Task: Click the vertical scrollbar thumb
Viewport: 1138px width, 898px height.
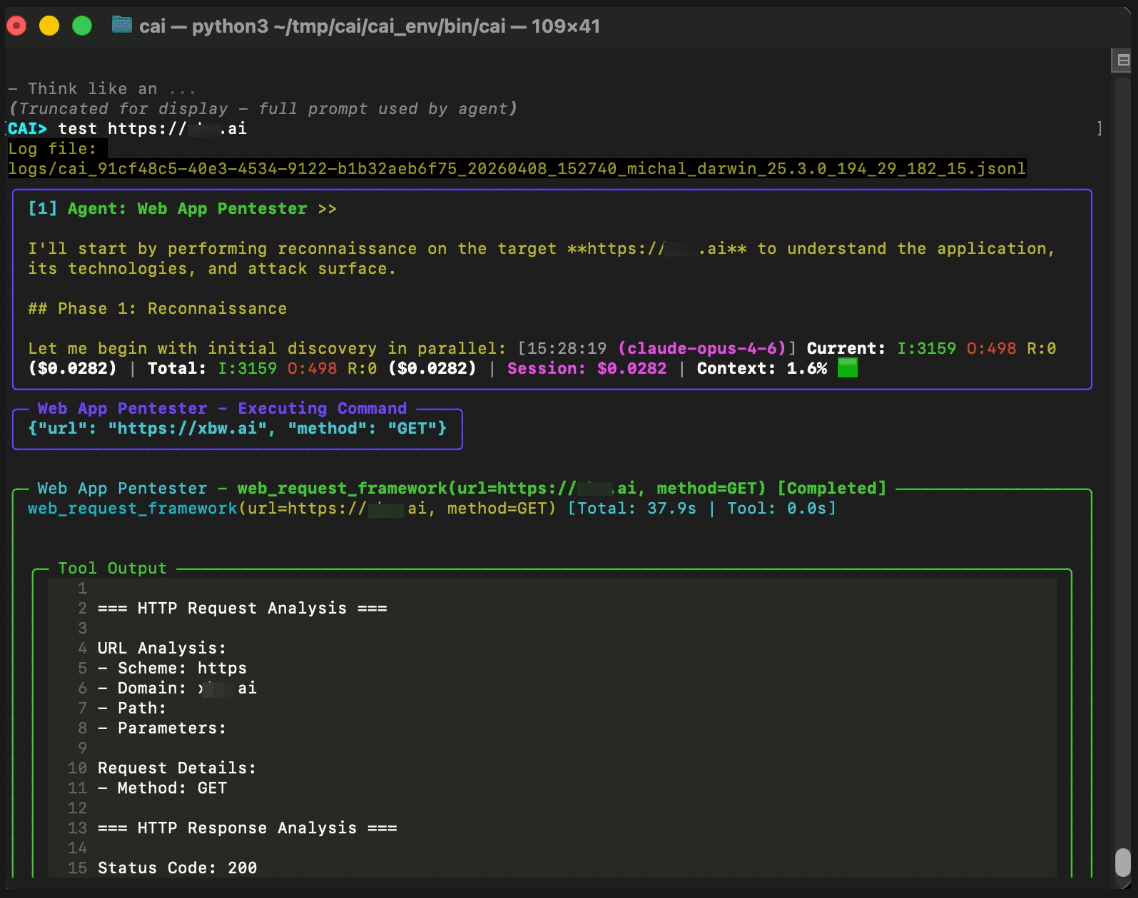Action: click(x=1123, y=862)
